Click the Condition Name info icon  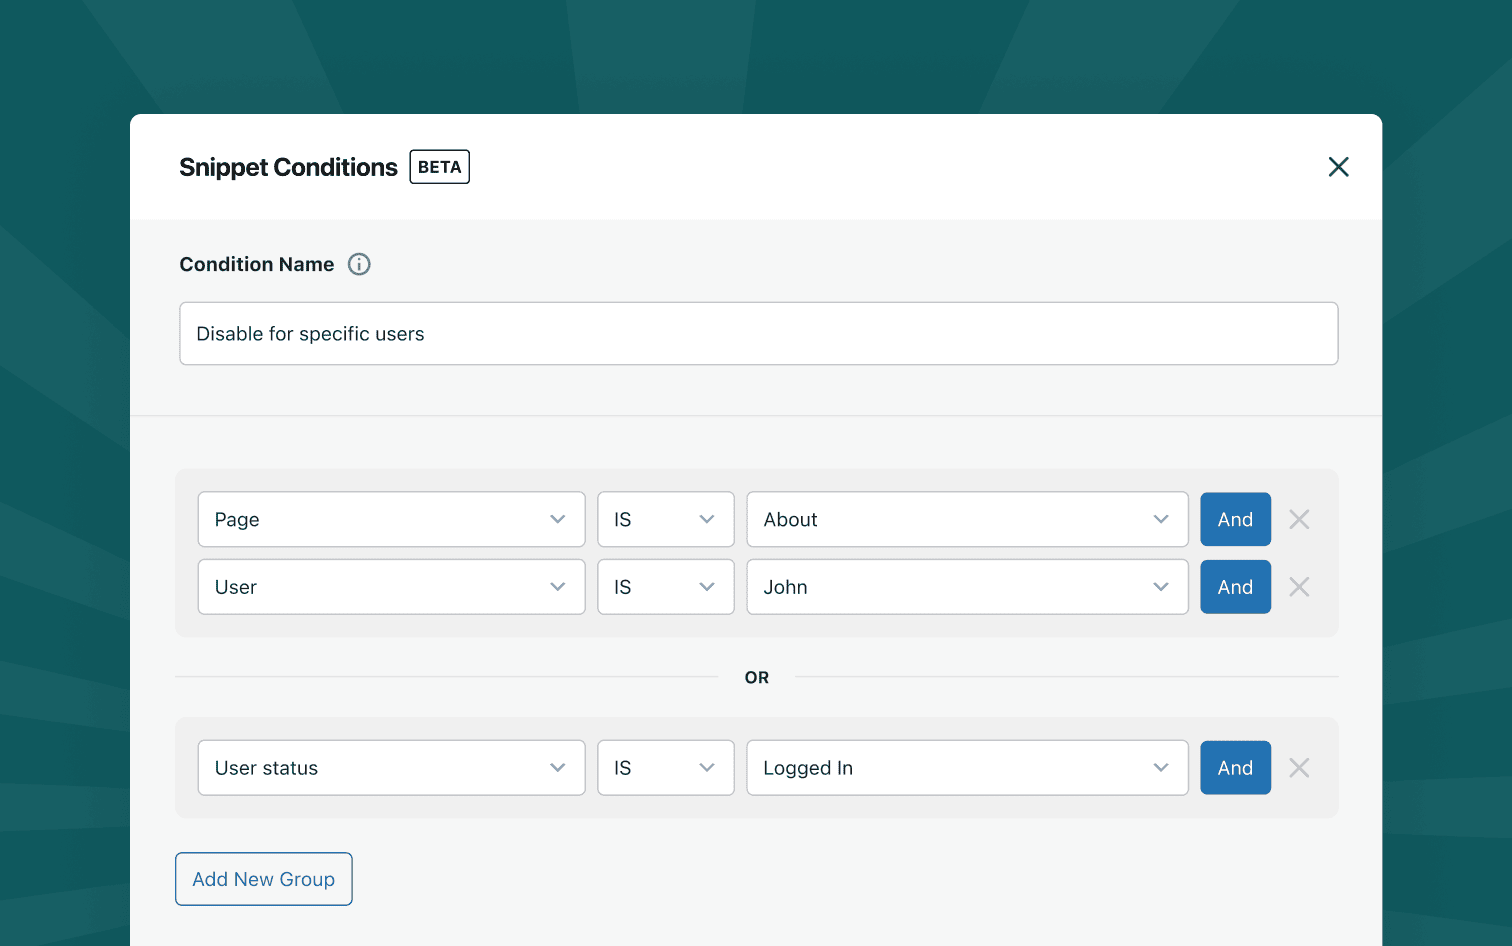coord(359,264)
